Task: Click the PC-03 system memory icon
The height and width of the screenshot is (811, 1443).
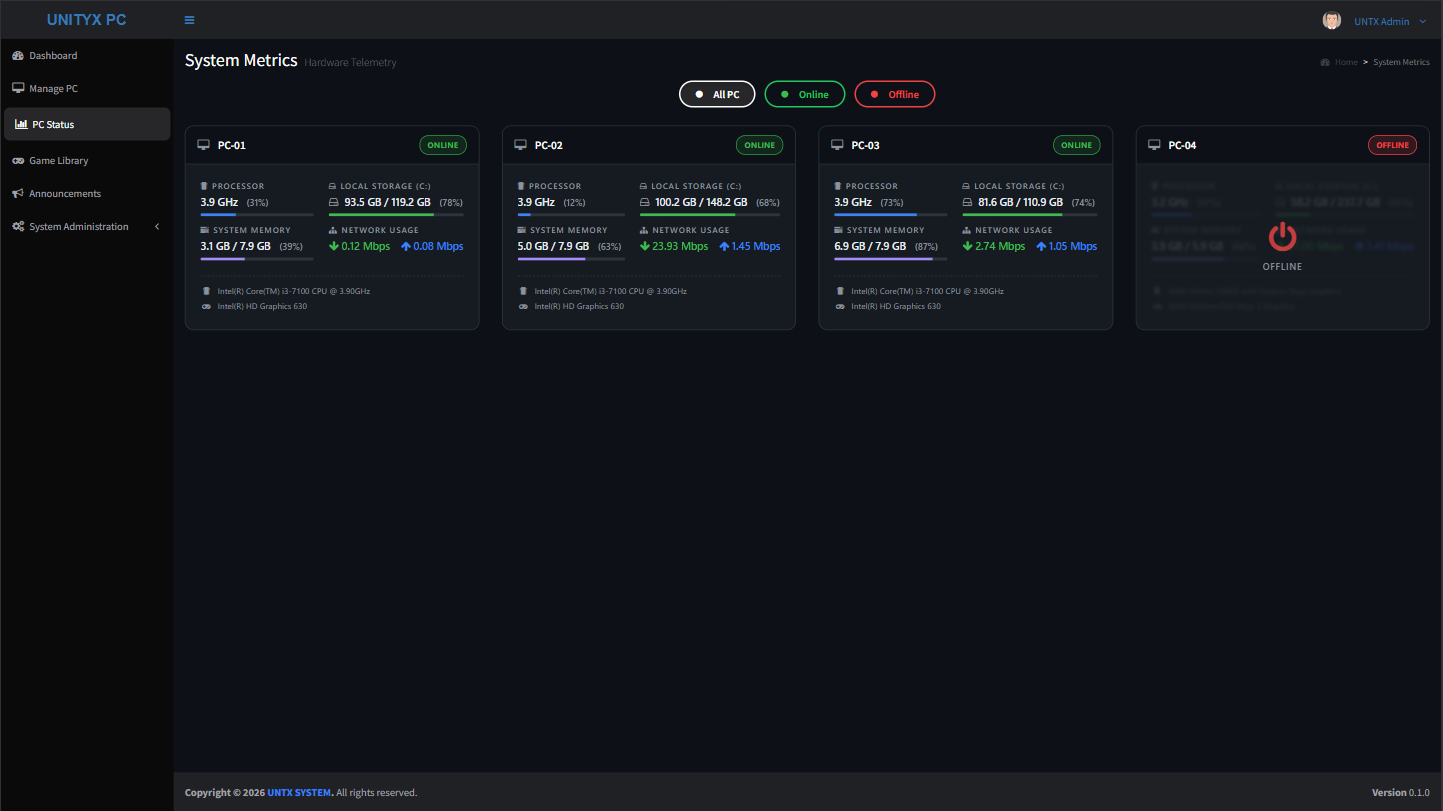Action: pyautogui.click(x=838, y=230)
